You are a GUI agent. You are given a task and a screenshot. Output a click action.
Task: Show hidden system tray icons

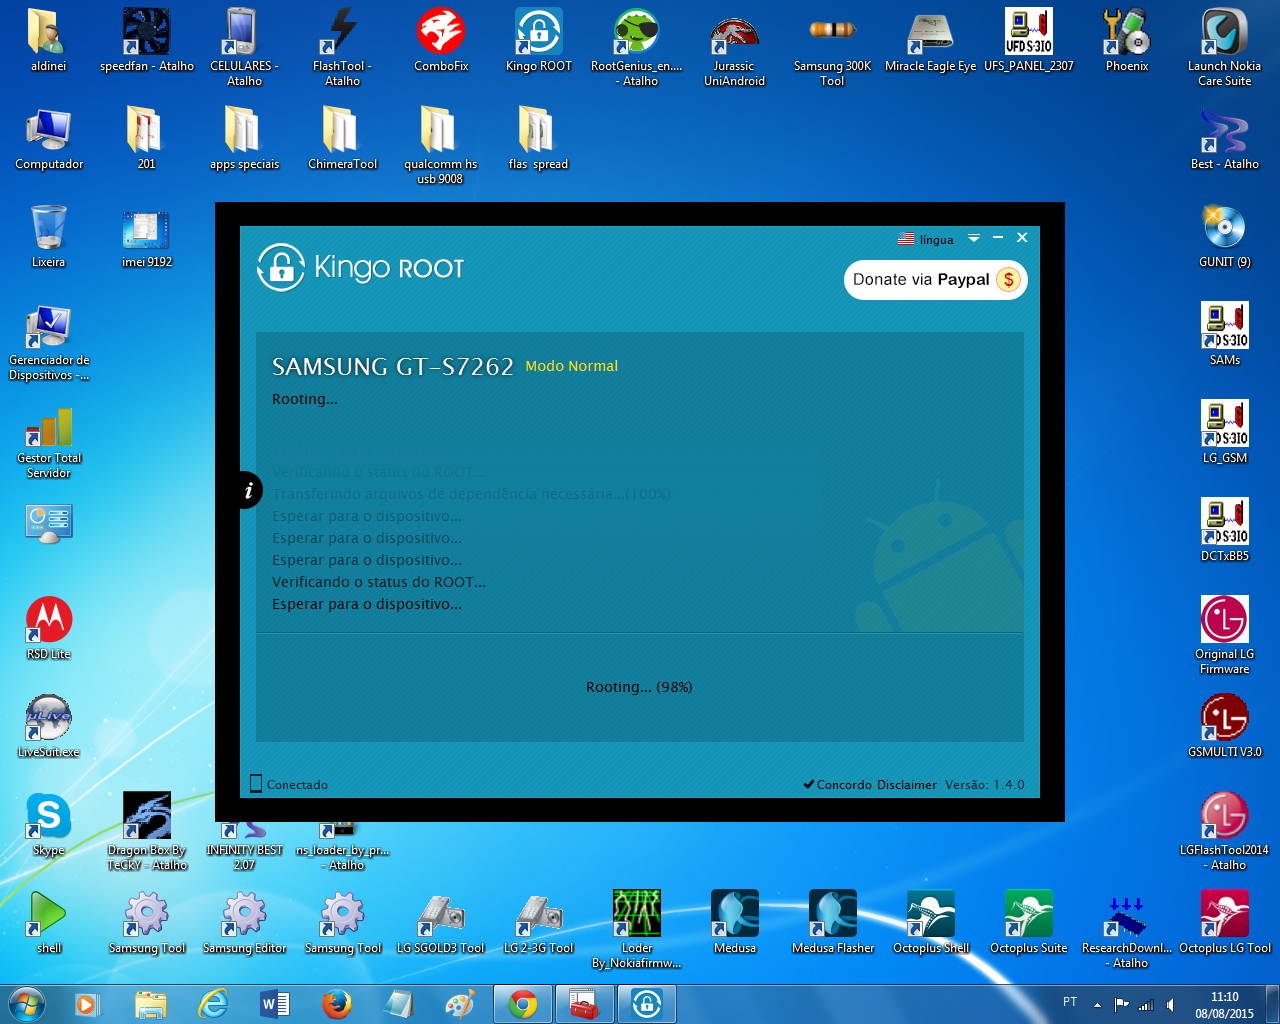(x=1097, y=1004)
